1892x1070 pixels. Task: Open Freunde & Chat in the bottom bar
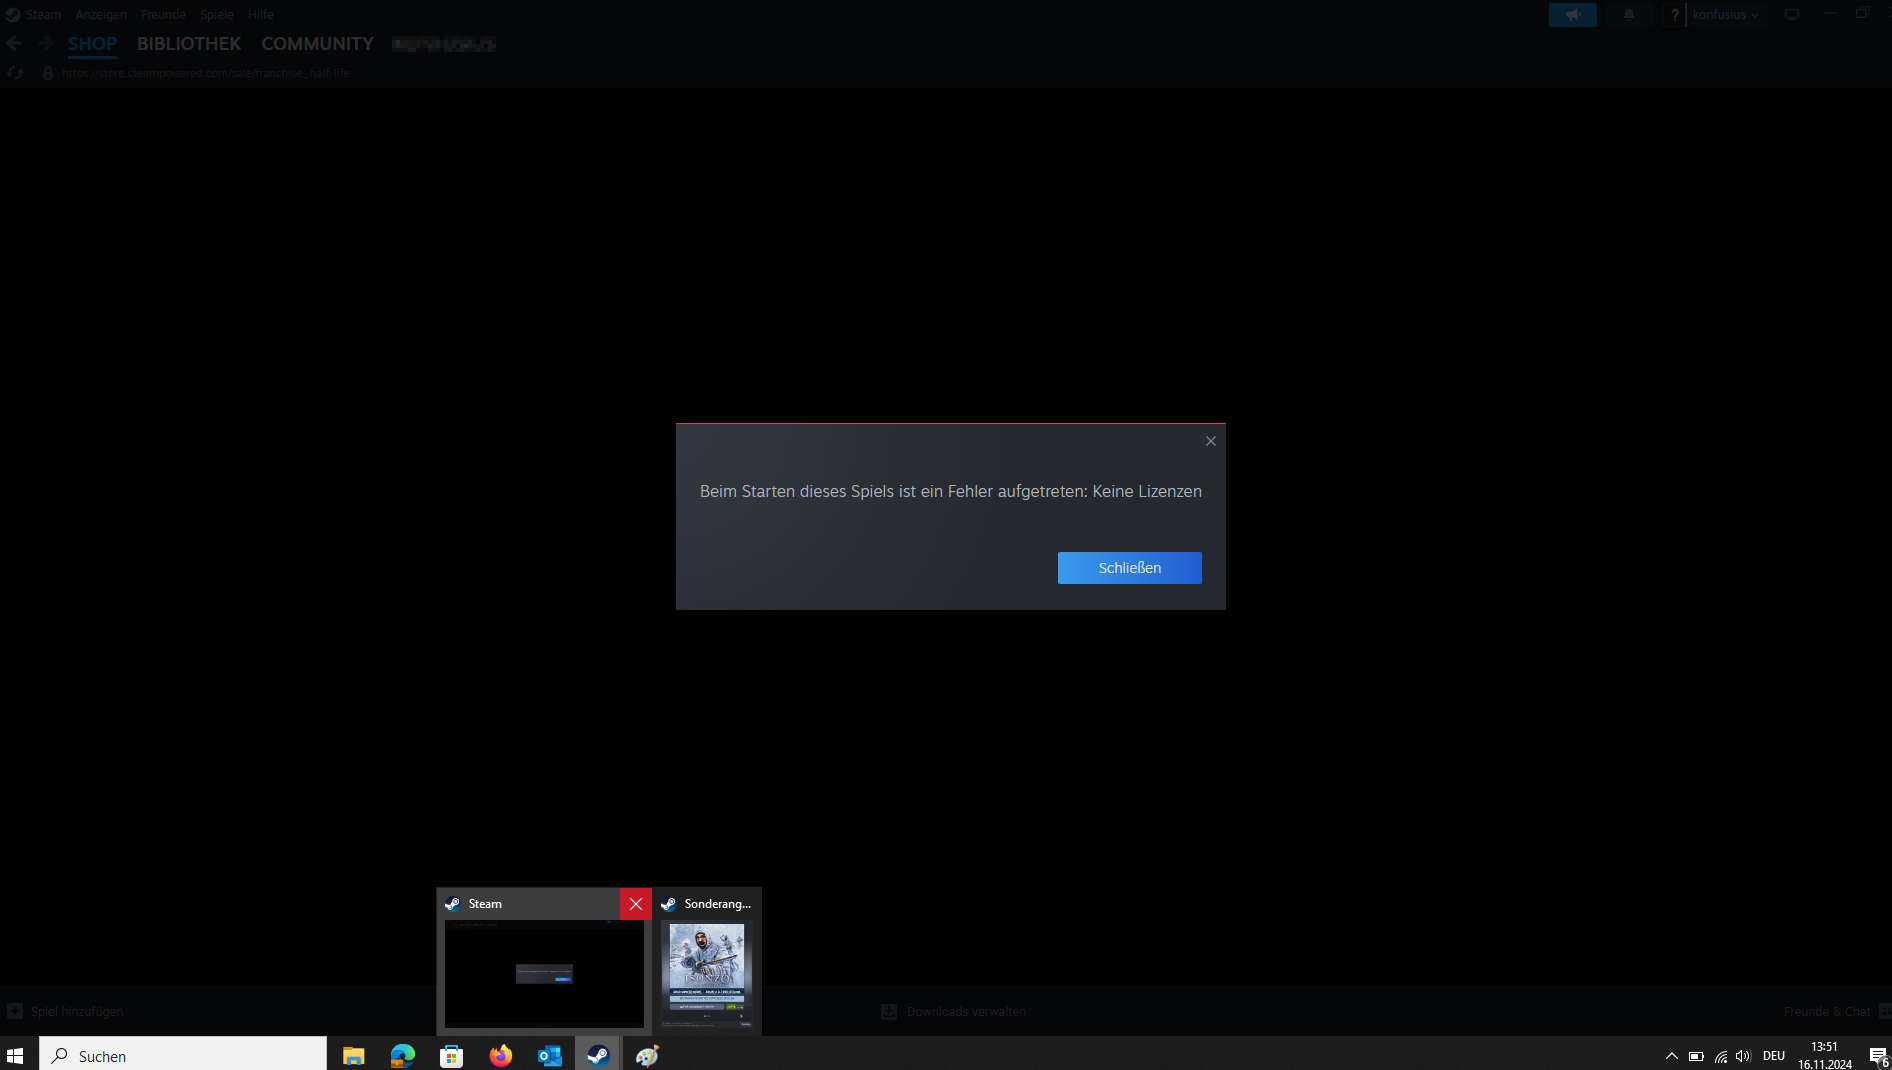1836,1012
